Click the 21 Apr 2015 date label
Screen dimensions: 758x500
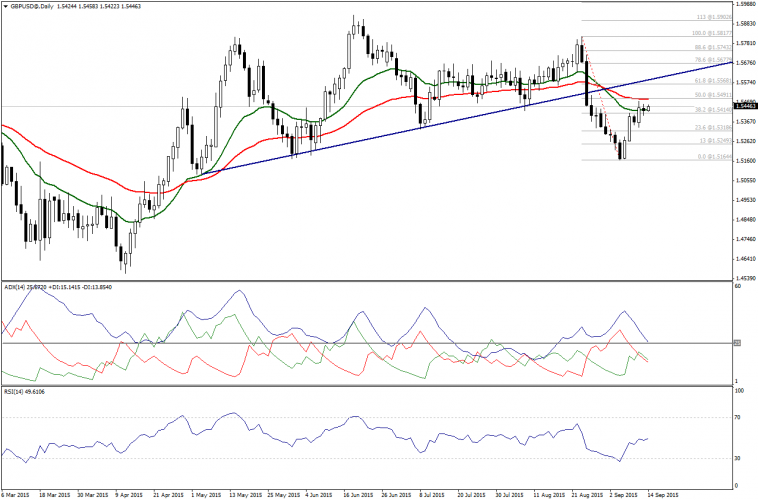point(168,495)
